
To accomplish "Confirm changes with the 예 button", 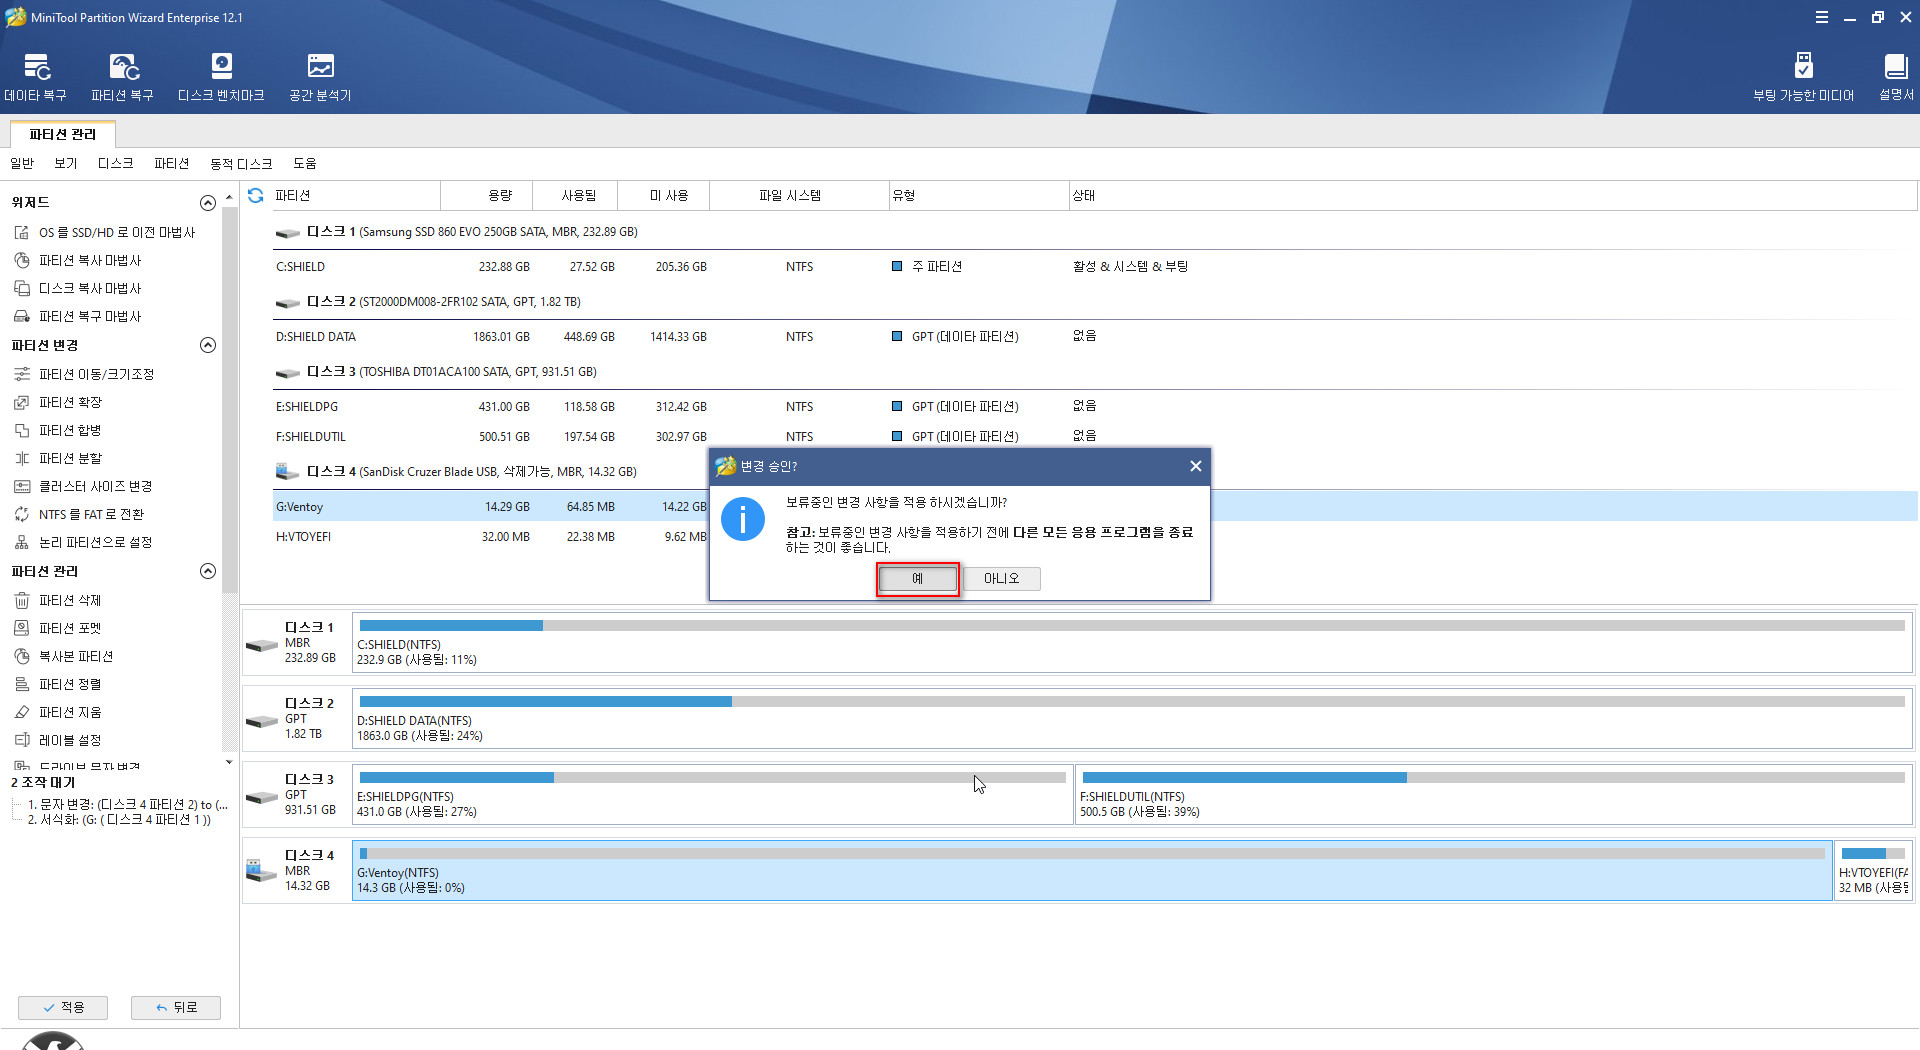I will click(x=917, y=579).
